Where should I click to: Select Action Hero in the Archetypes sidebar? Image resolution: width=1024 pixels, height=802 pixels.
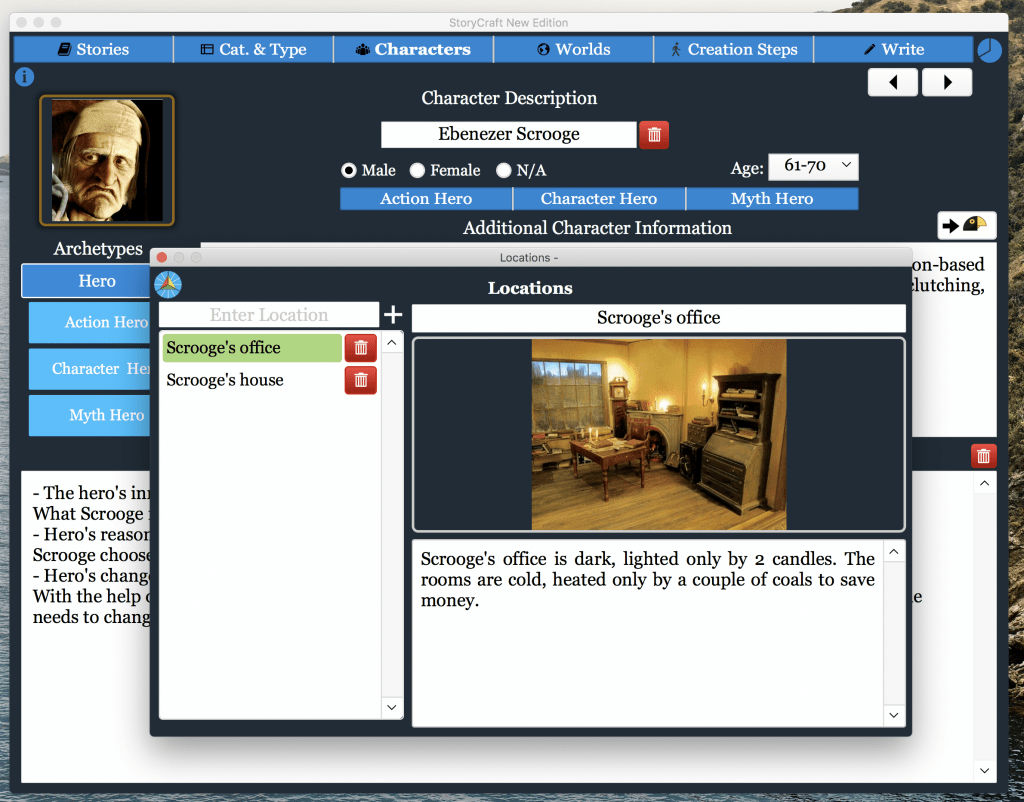(90, 323)
